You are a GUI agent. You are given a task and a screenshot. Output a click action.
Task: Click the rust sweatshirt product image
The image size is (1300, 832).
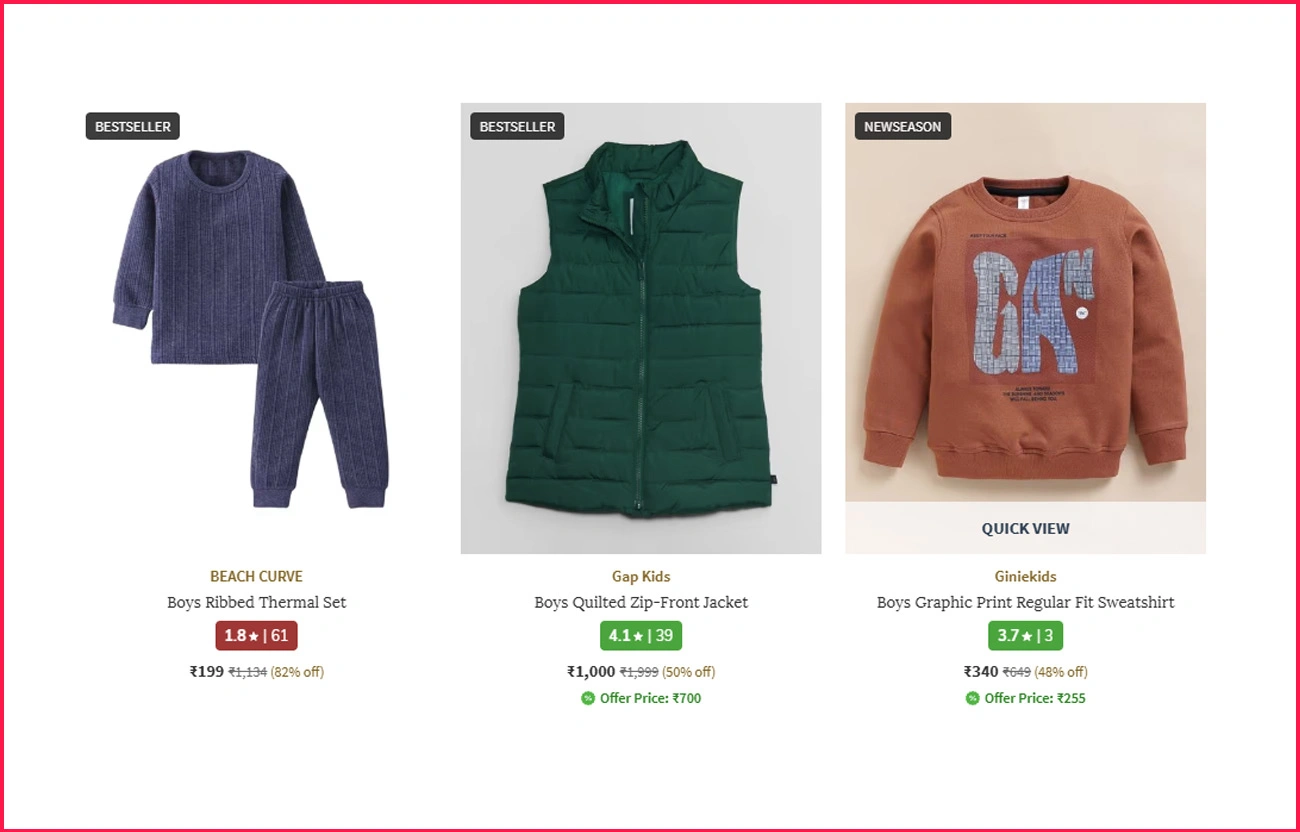[x=1025, y=302]
